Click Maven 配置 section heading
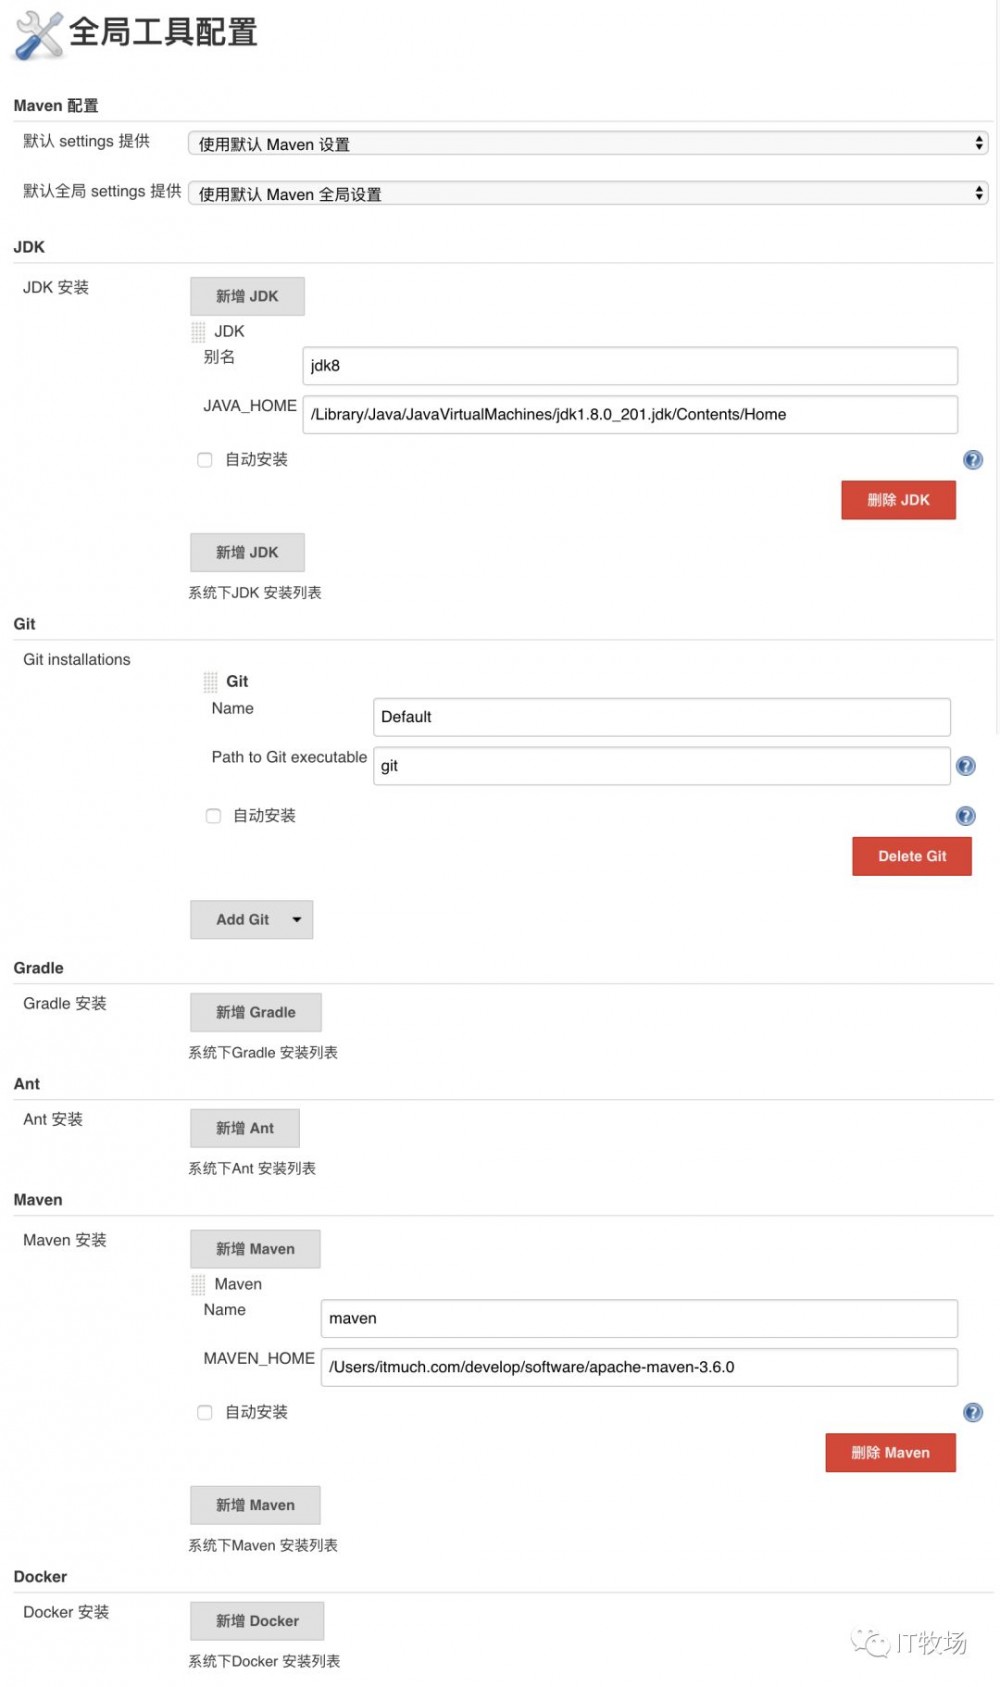Image resolution: width=1000 pixels, height=1687 pixels. (x=56, y=106)
